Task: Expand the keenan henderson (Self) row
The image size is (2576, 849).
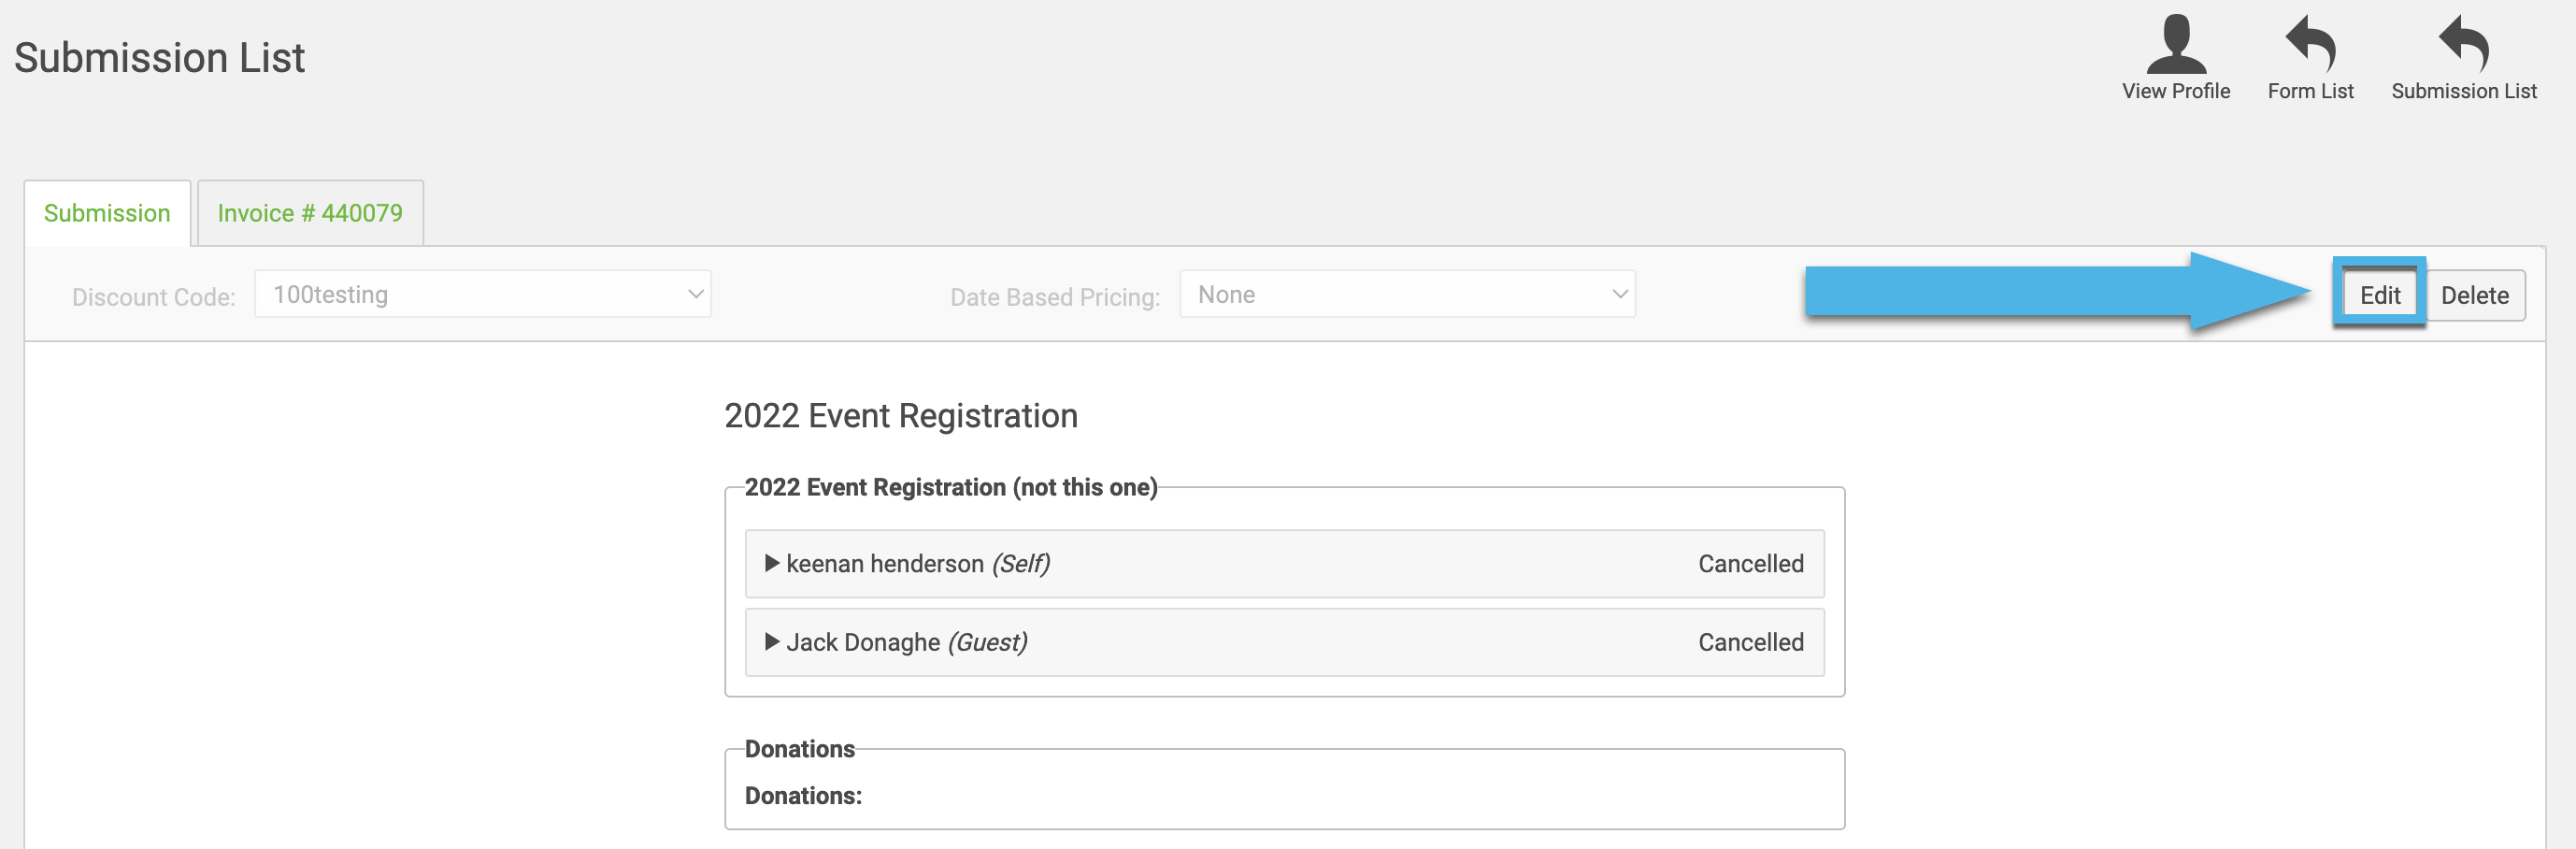Action: coord(1284,564)
